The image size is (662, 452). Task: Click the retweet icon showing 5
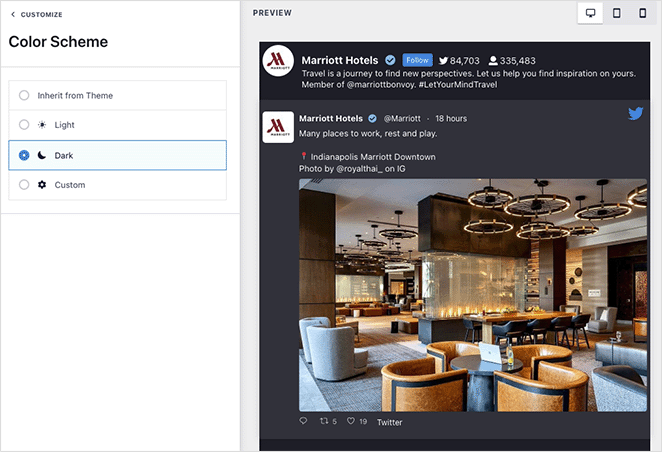coord(324,421)
